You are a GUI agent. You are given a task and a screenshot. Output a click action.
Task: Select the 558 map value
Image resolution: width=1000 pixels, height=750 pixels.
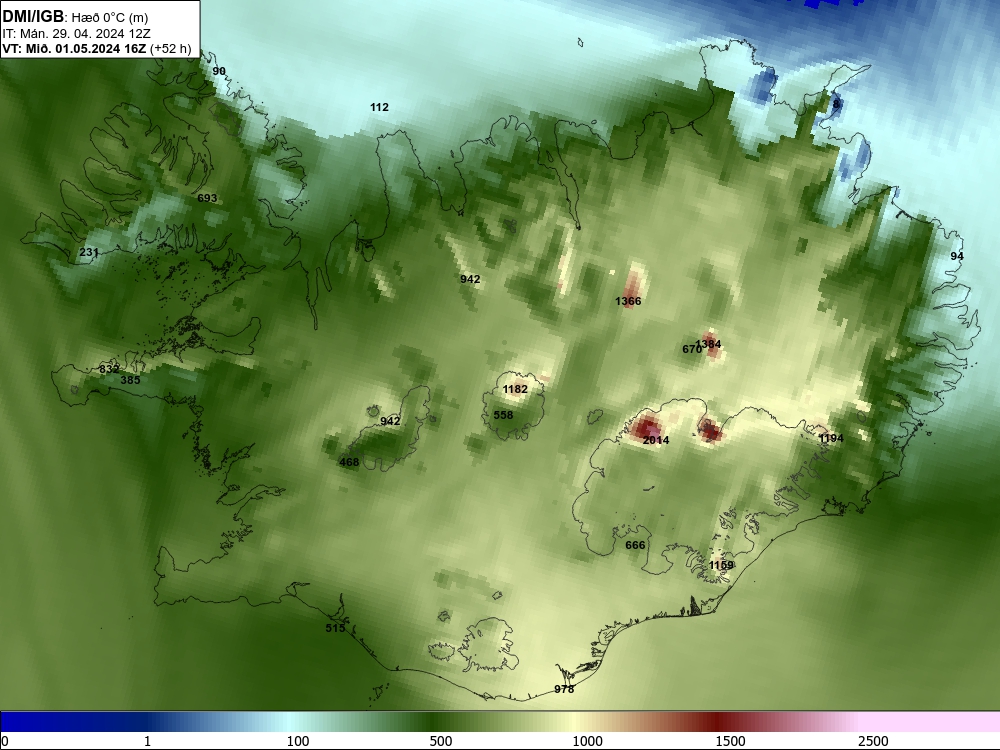(503, 415)
